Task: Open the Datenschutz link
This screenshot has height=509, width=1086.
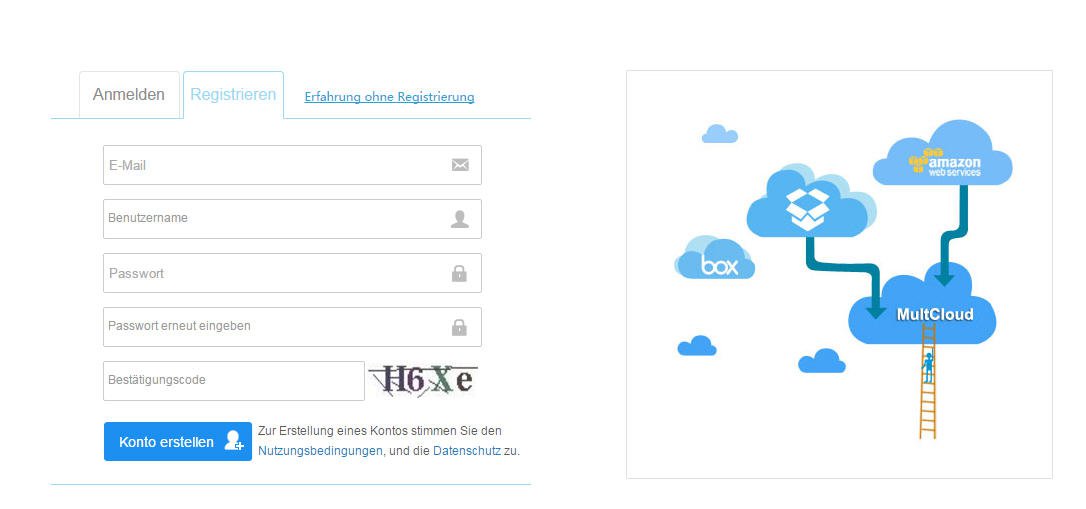Action: [467, 451]
